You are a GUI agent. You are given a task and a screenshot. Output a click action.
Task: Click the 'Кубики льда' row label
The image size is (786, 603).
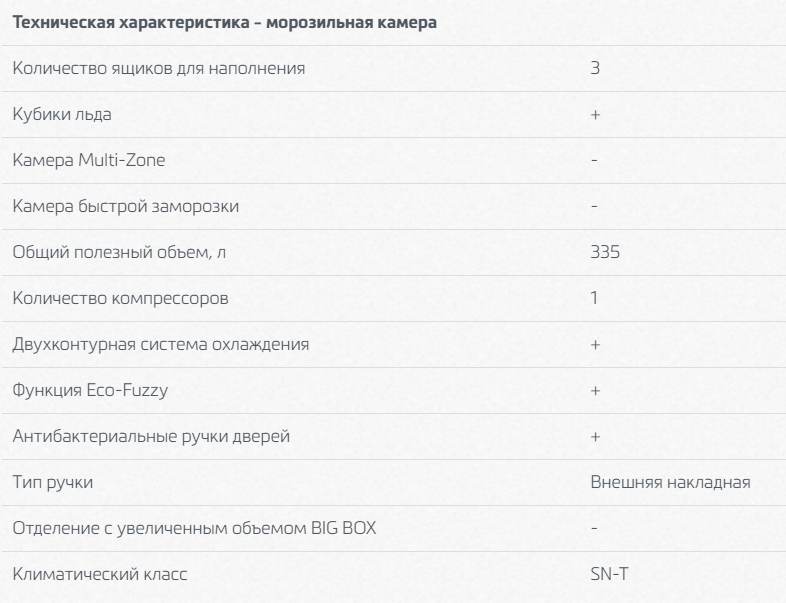[x=62, y=114]
